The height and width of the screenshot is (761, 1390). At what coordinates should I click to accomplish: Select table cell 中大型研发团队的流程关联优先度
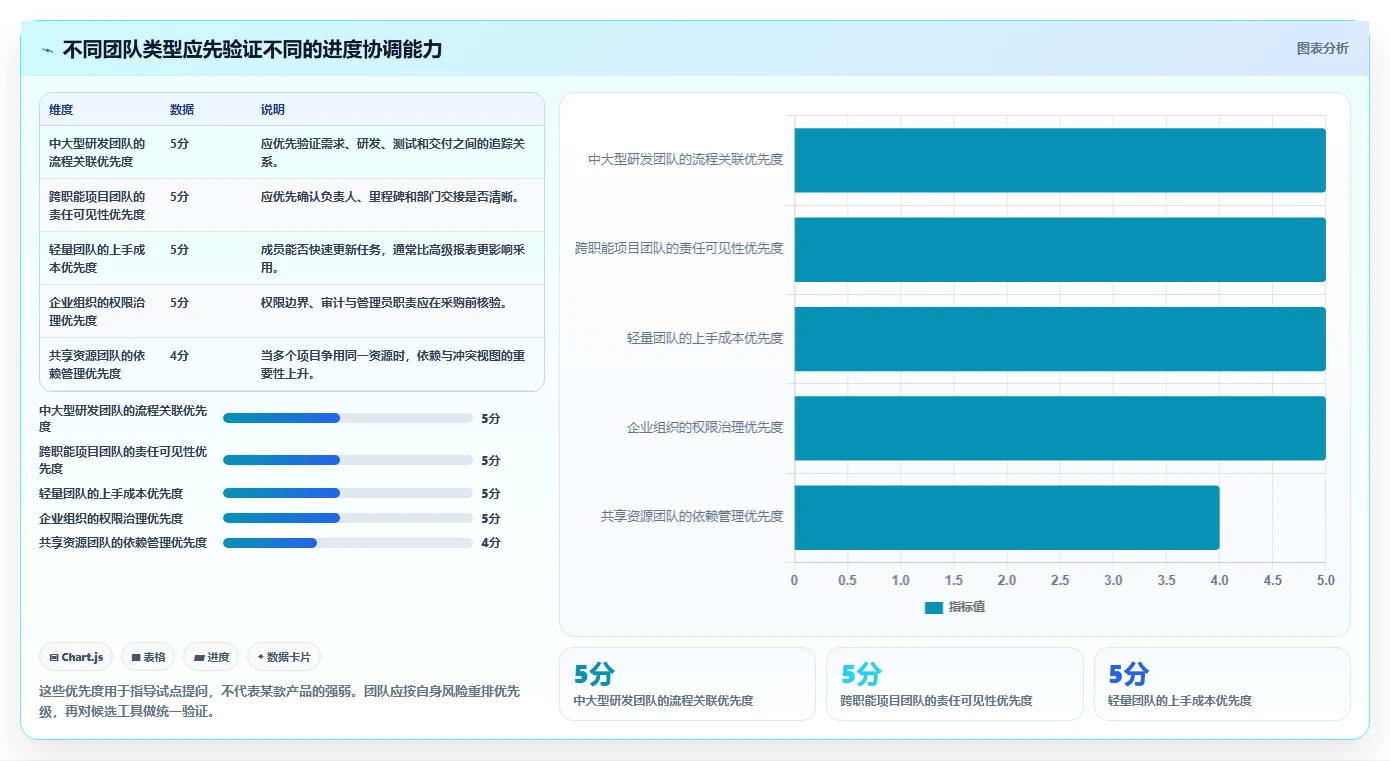[97, 152]
